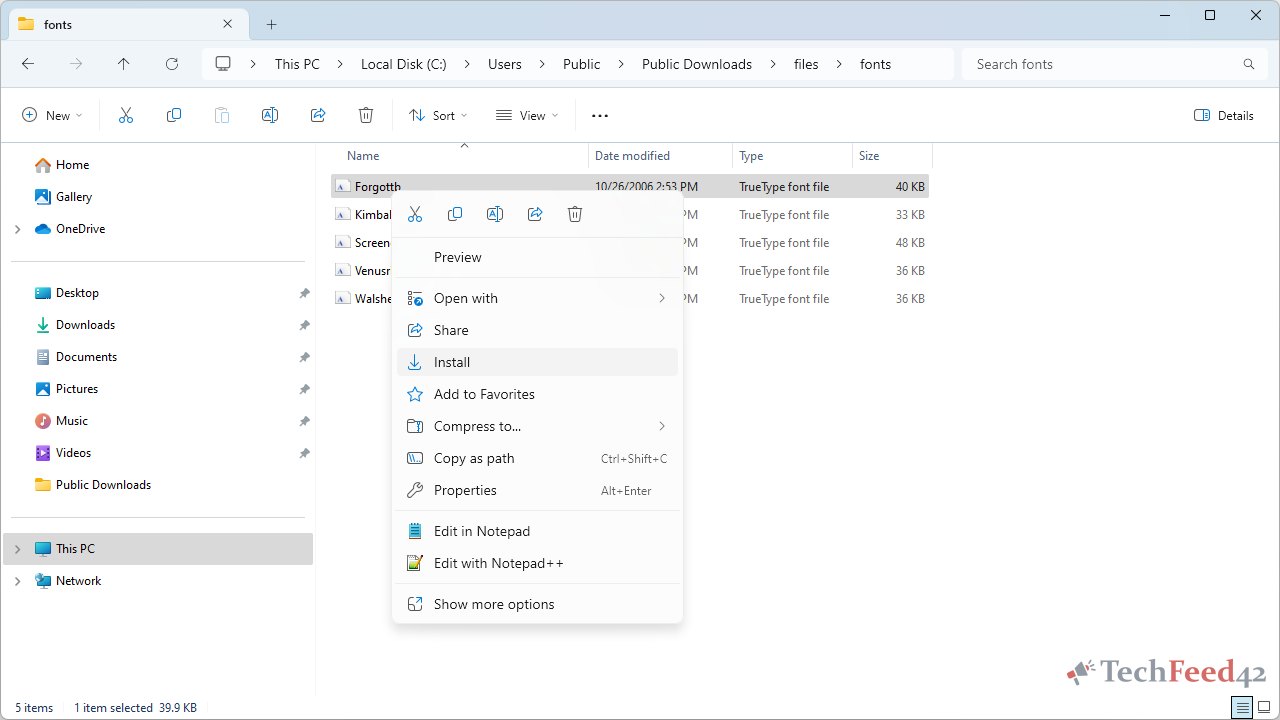Click the chevron after Public Downloads in address bar
Screen dimensions: 1280x720
(773, 64)
